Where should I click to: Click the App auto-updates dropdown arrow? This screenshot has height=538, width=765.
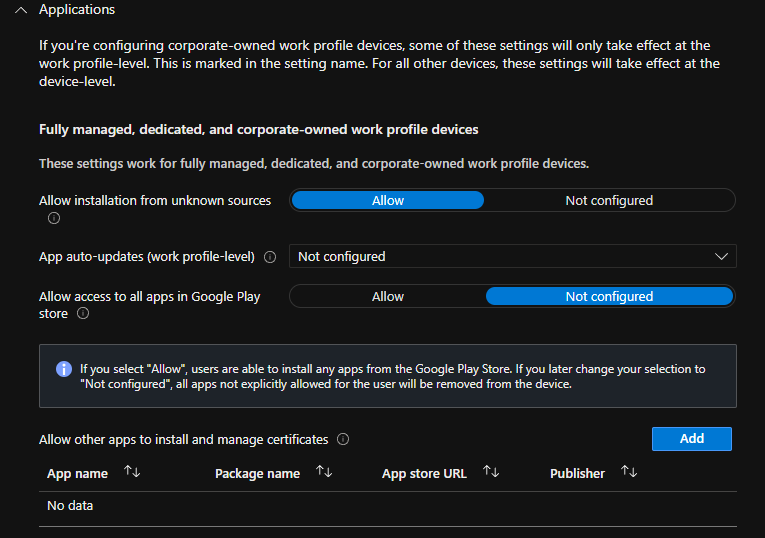click(722, 257)
